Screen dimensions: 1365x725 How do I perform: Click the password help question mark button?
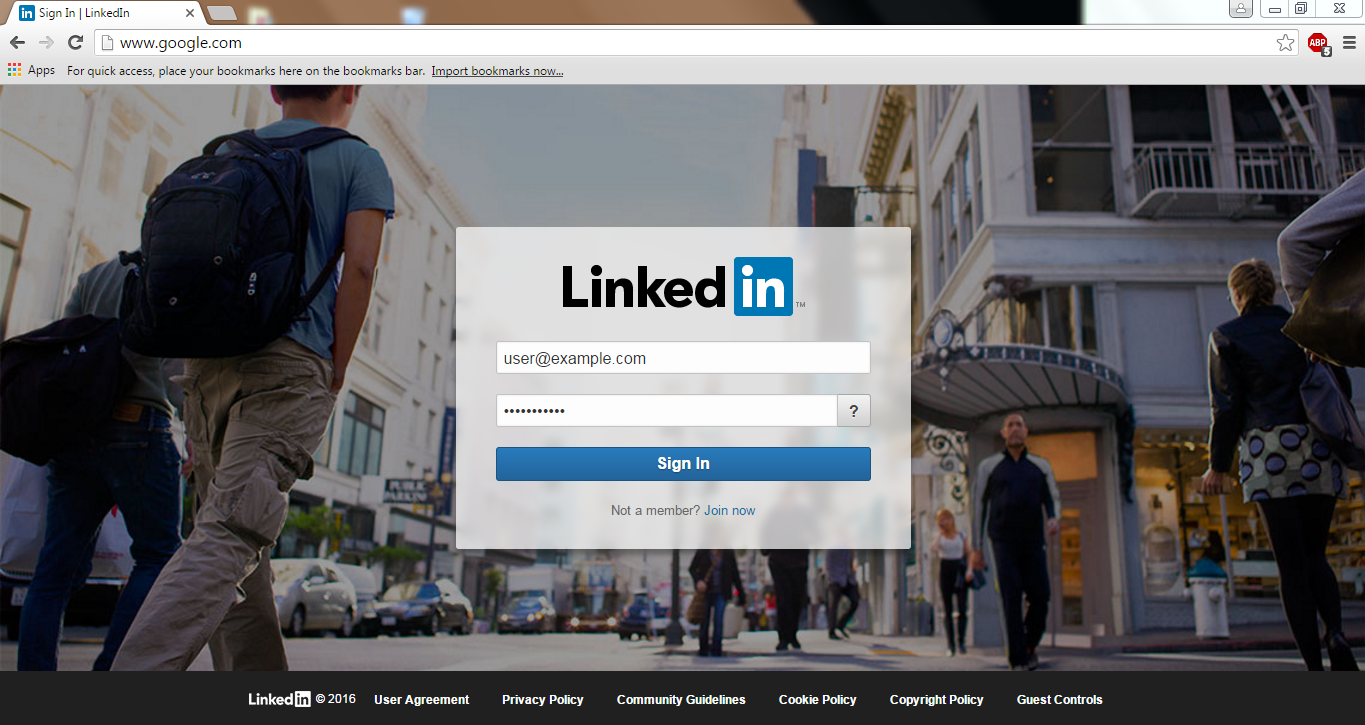tap(854, 410)
